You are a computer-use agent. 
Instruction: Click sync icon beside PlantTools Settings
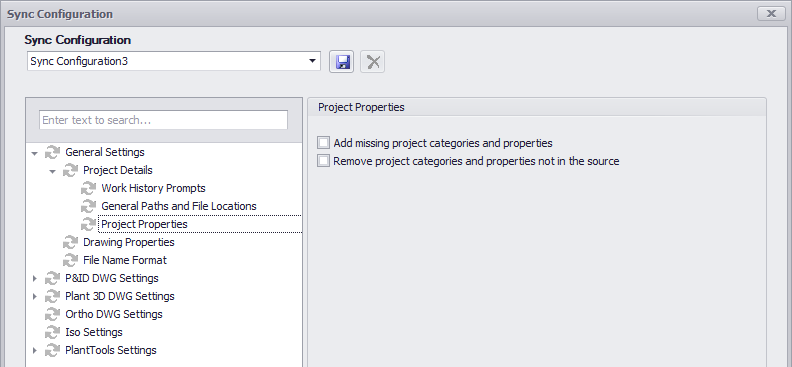53,350
